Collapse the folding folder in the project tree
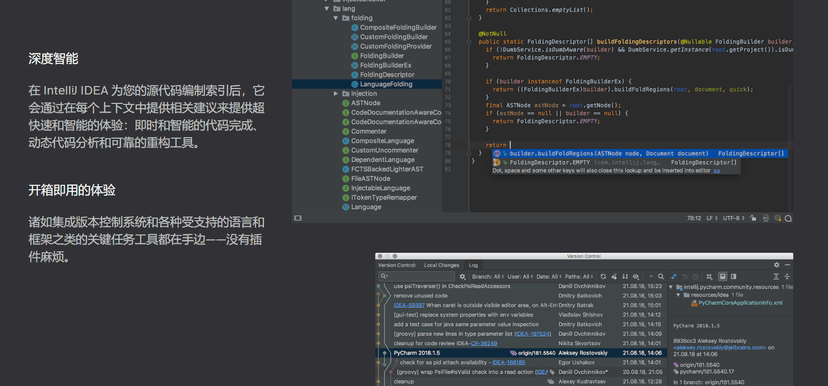 (336, 18)
